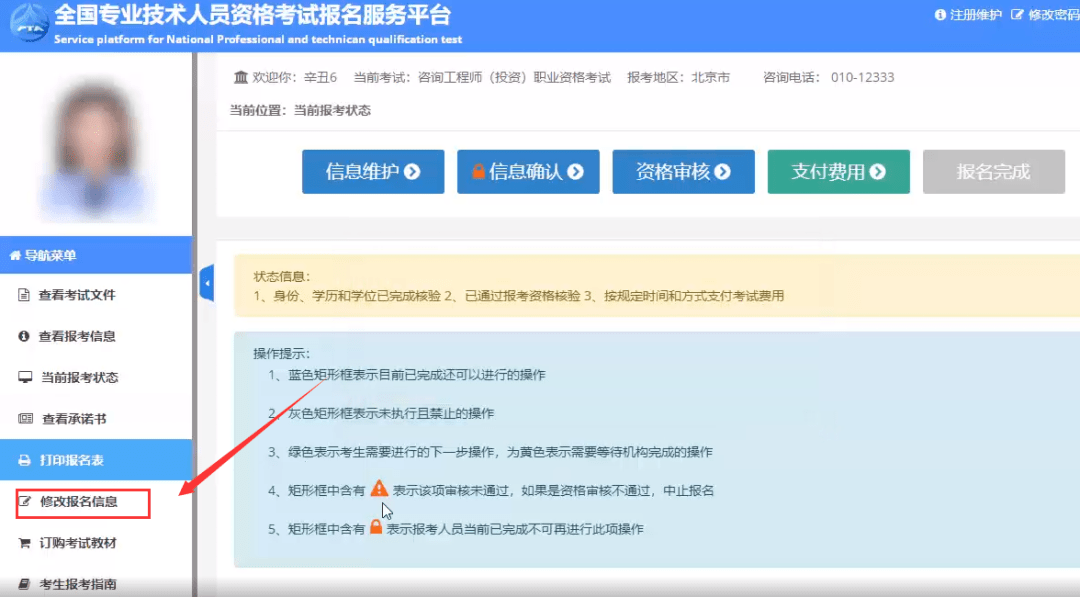Click the orange lock icon on 信息确认
This screenshot has height=597, width=1080.
(478, 171)
